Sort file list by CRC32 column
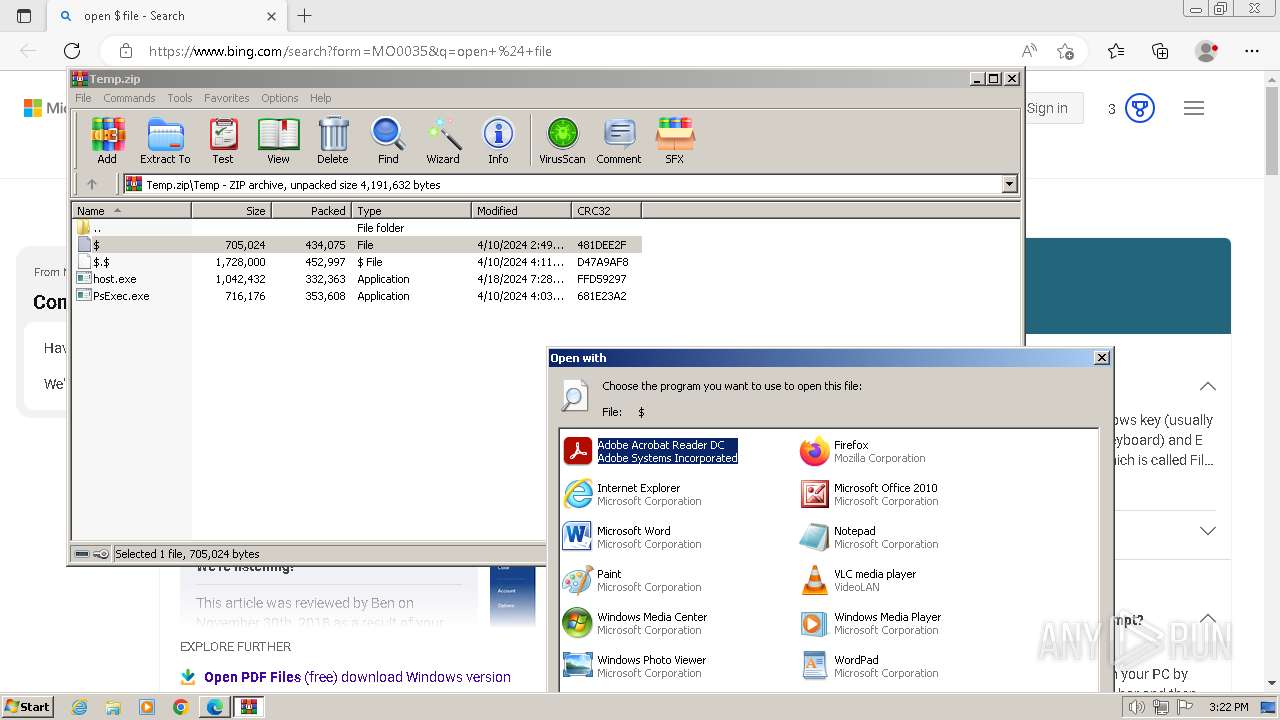This screenshot has width=1280, height=720. tap(606, 210)
